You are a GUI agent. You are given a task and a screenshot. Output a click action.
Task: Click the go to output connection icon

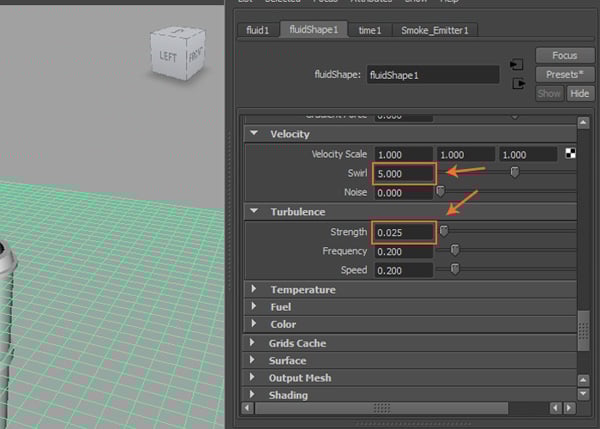518,84
